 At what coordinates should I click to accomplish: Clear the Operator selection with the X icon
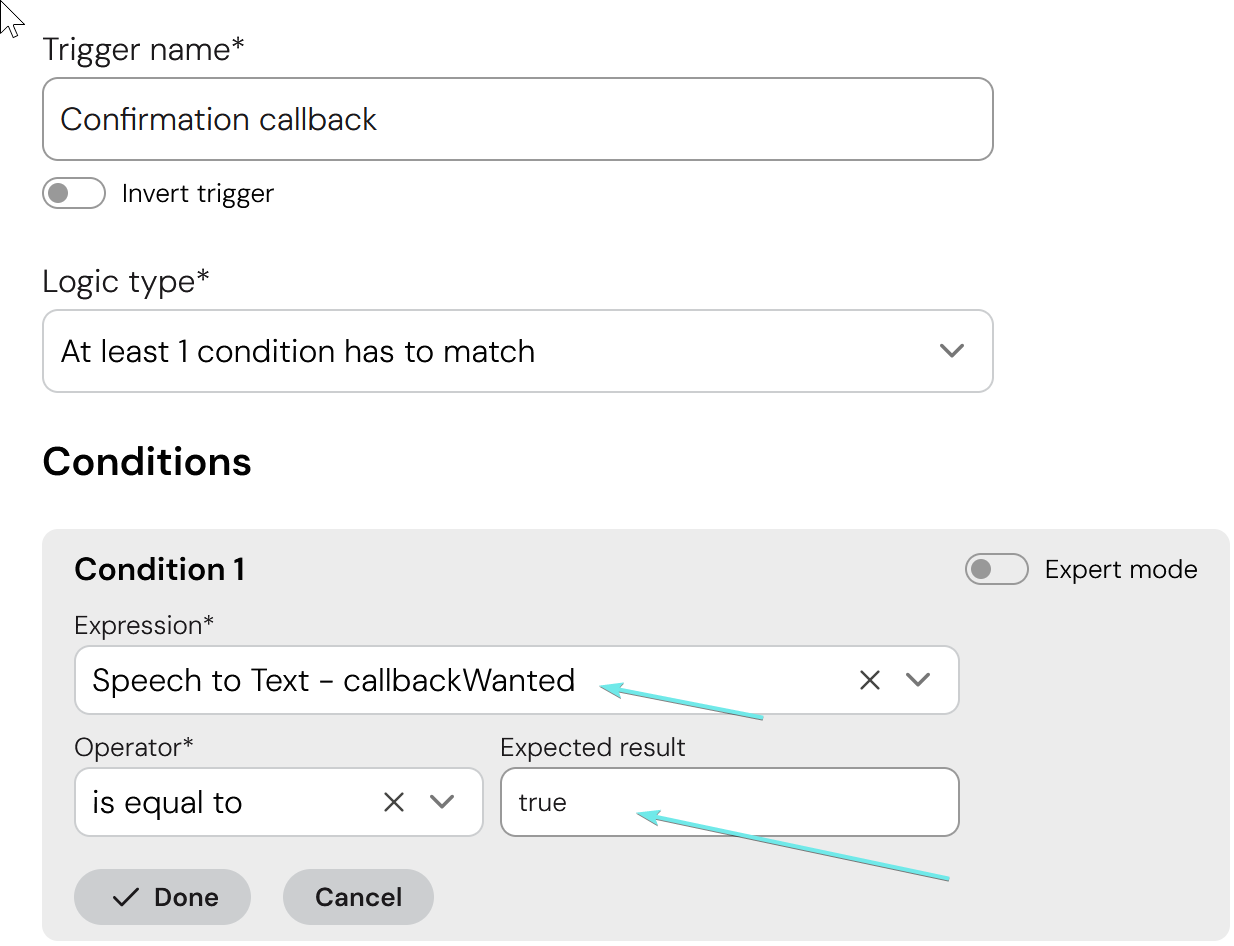pyautogui.click(x=394, y=802)
